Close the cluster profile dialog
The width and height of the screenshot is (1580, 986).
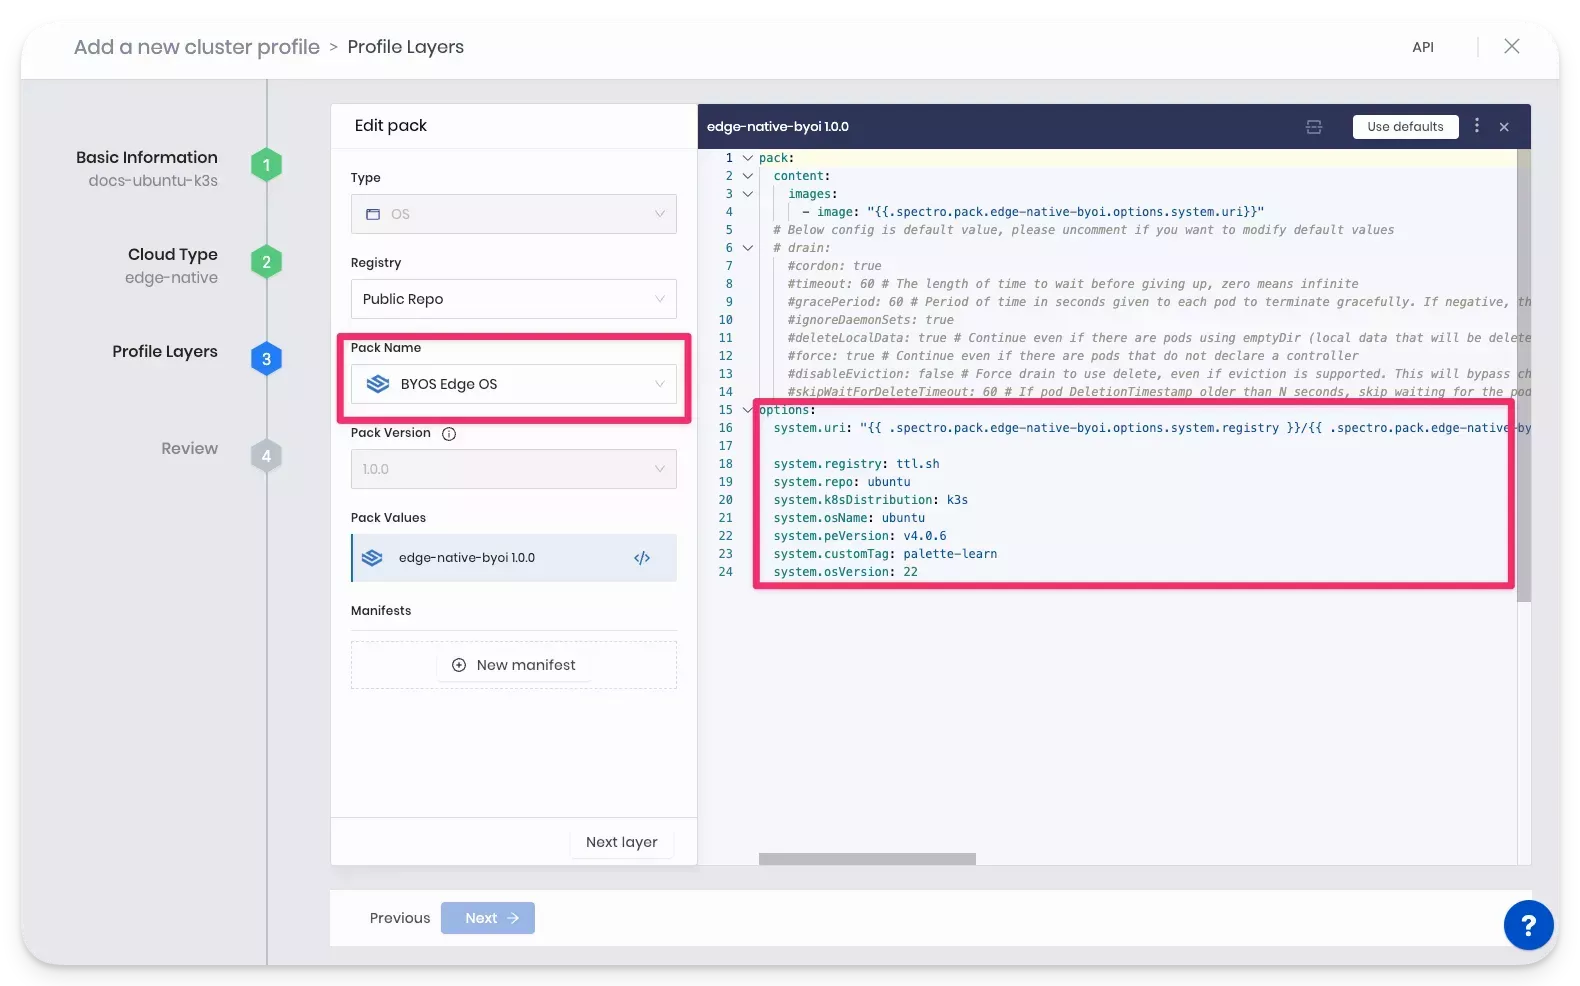click(1512, 46)
